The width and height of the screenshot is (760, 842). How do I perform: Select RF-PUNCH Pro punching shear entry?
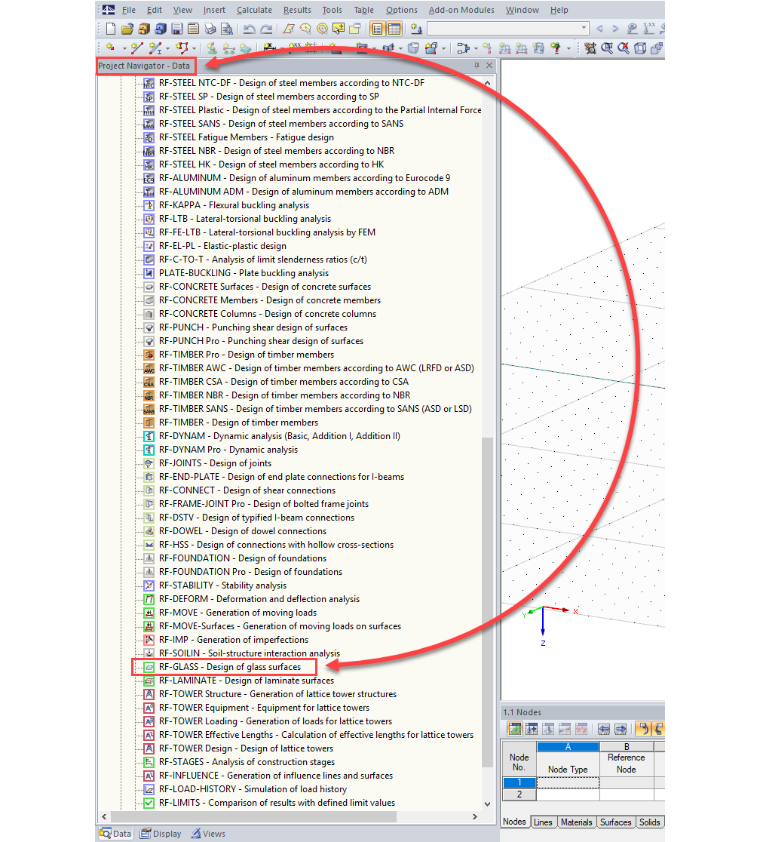pos(261,341)
